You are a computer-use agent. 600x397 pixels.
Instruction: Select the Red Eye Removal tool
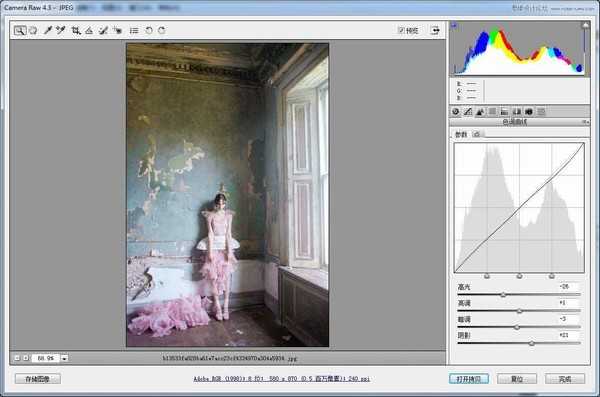tap(118, 31)
